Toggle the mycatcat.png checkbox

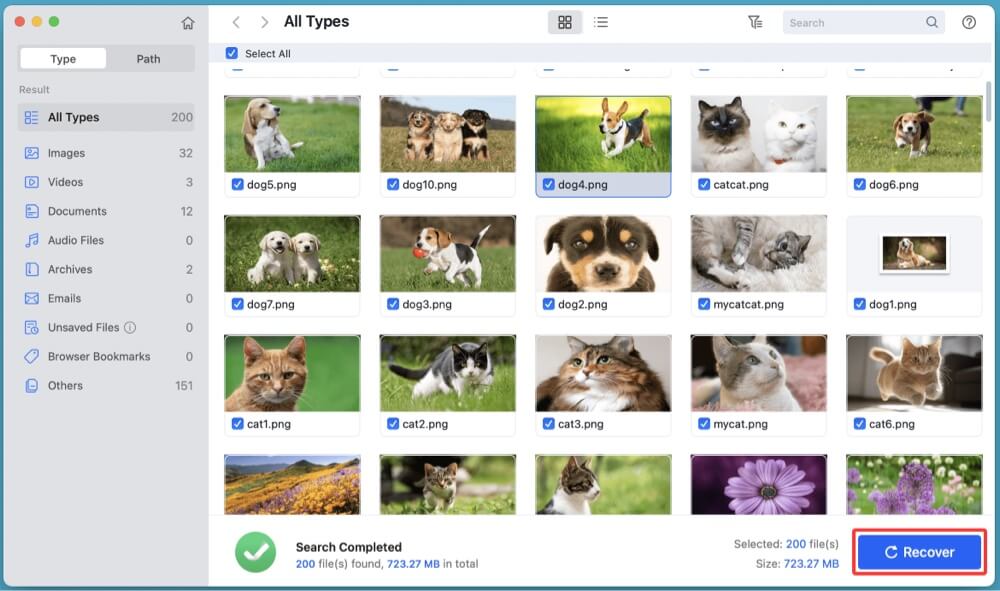click(x=704, y=304)
